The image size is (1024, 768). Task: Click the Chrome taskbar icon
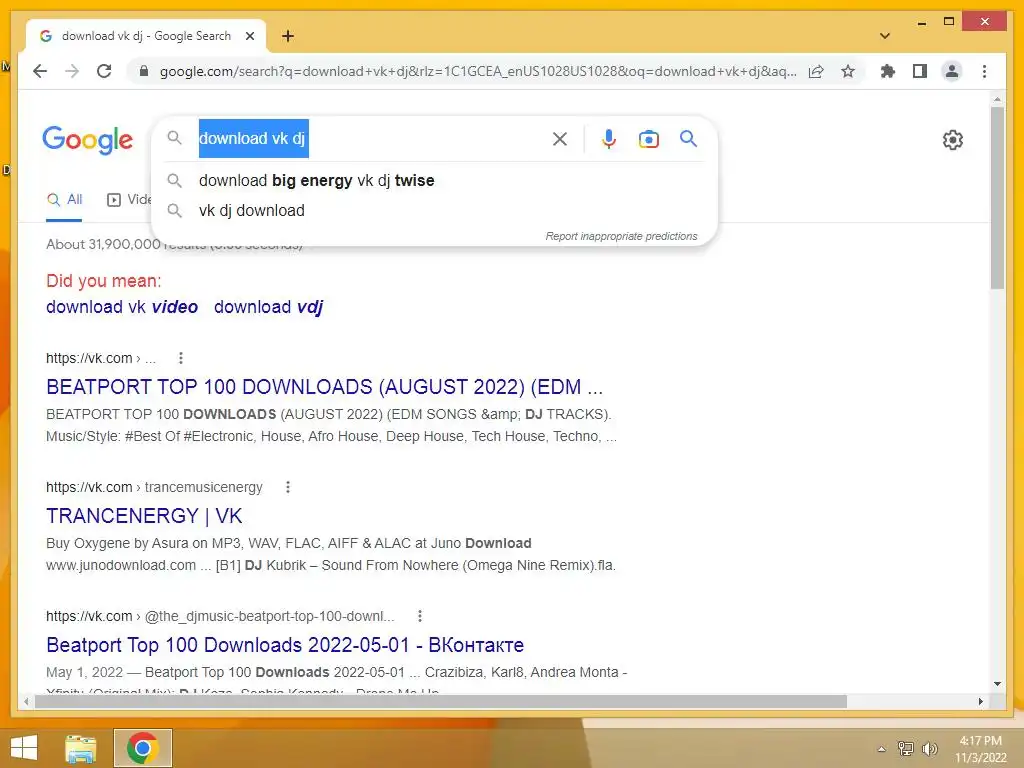coord(143,748)
